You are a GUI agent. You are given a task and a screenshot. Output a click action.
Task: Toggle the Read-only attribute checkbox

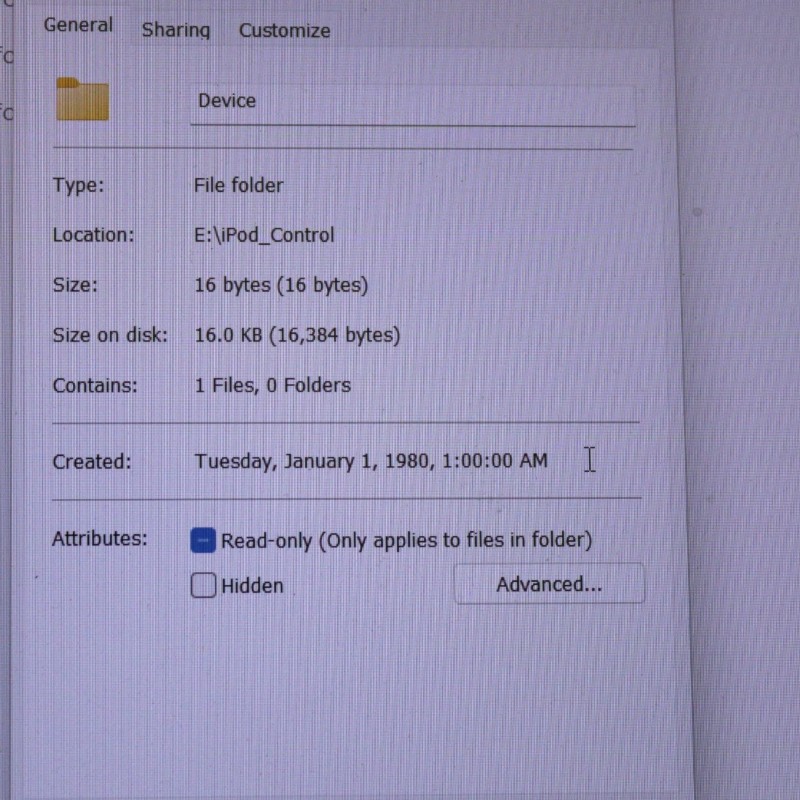tap(203, 541)
